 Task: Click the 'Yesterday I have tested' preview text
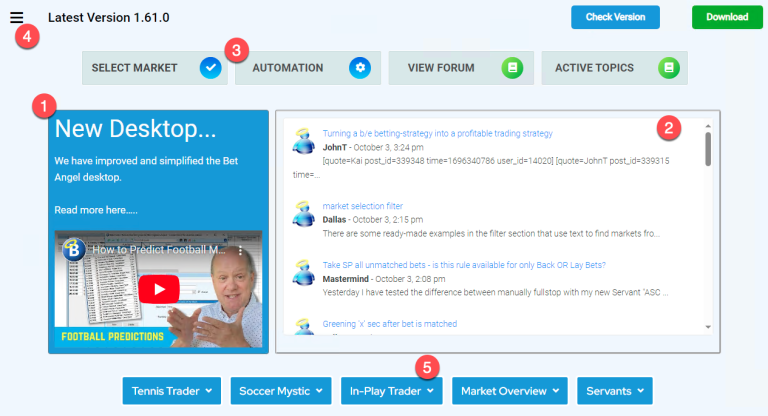click(x=495, y=292)
